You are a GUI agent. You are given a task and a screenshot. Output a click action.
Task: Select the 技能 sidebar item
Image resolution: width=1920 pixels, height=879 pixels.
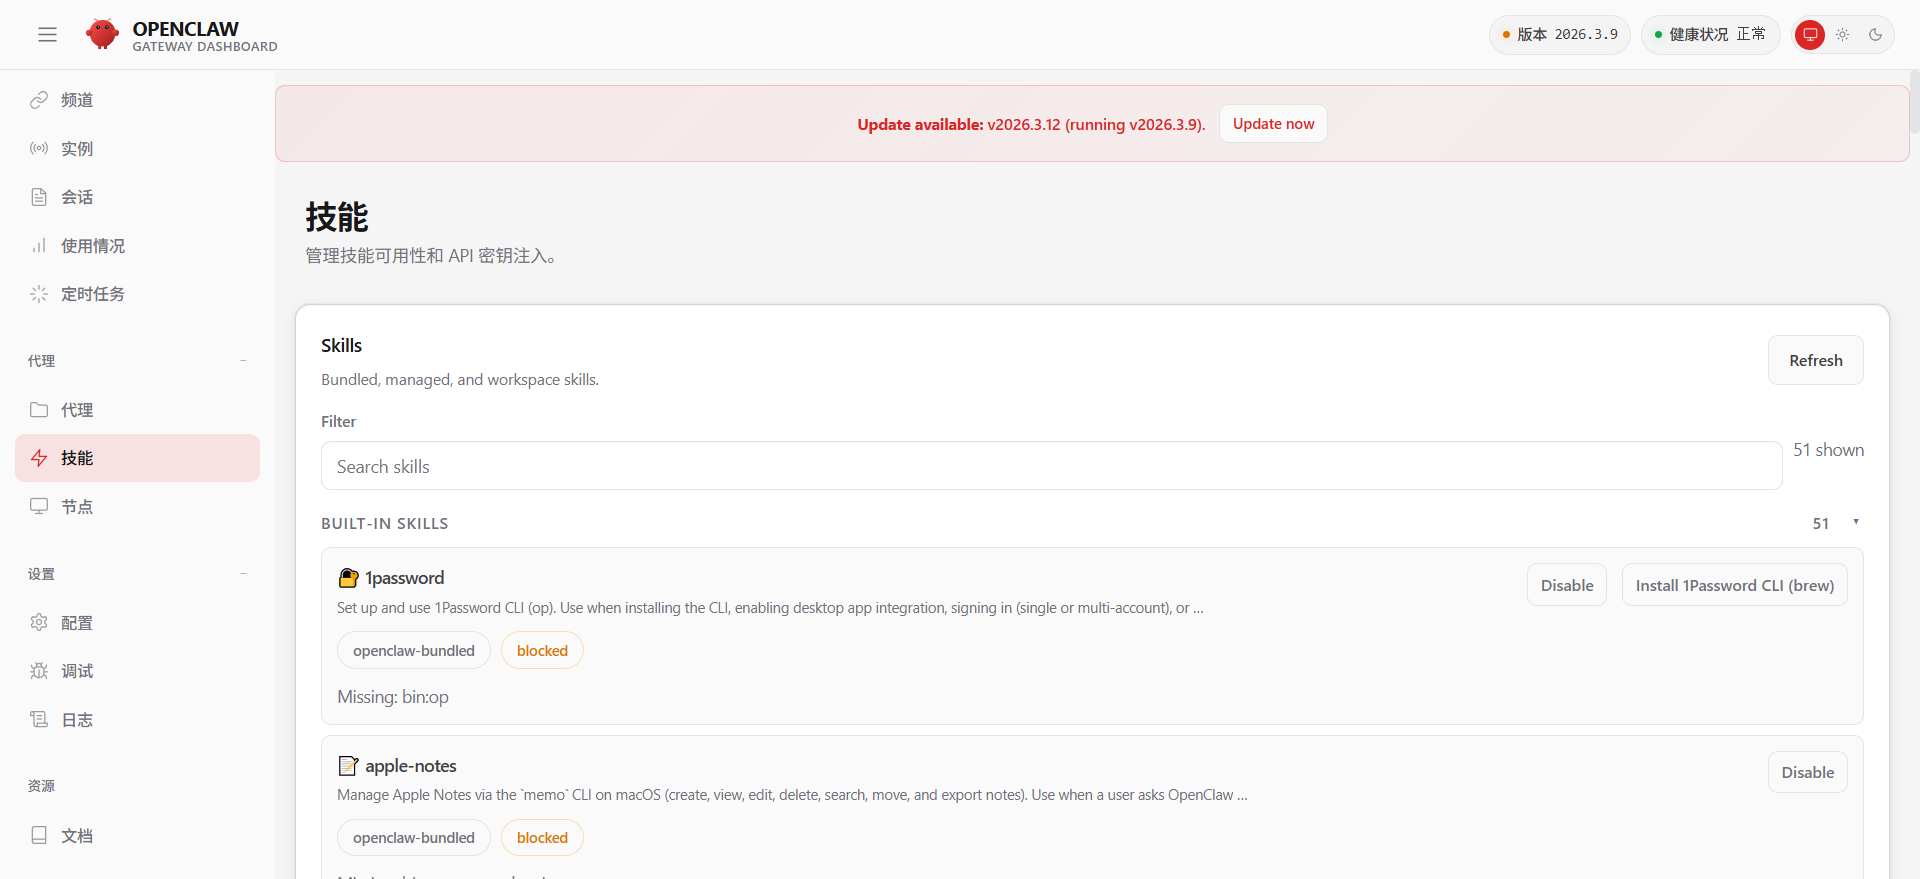[x=137, y=458]
